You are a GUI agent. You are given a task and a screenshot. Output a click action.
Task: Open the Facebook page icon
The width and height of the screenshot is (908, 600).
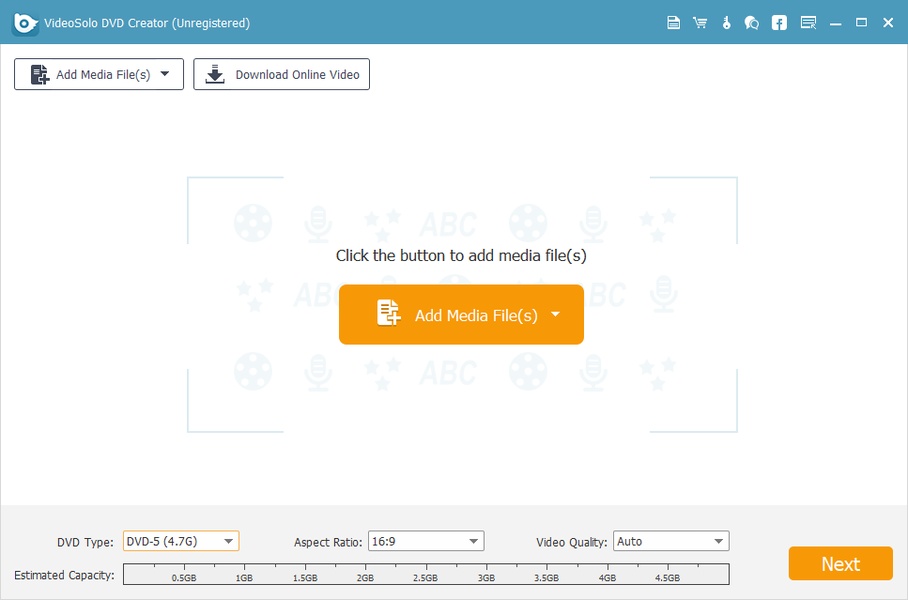click(x=779, y=23)
